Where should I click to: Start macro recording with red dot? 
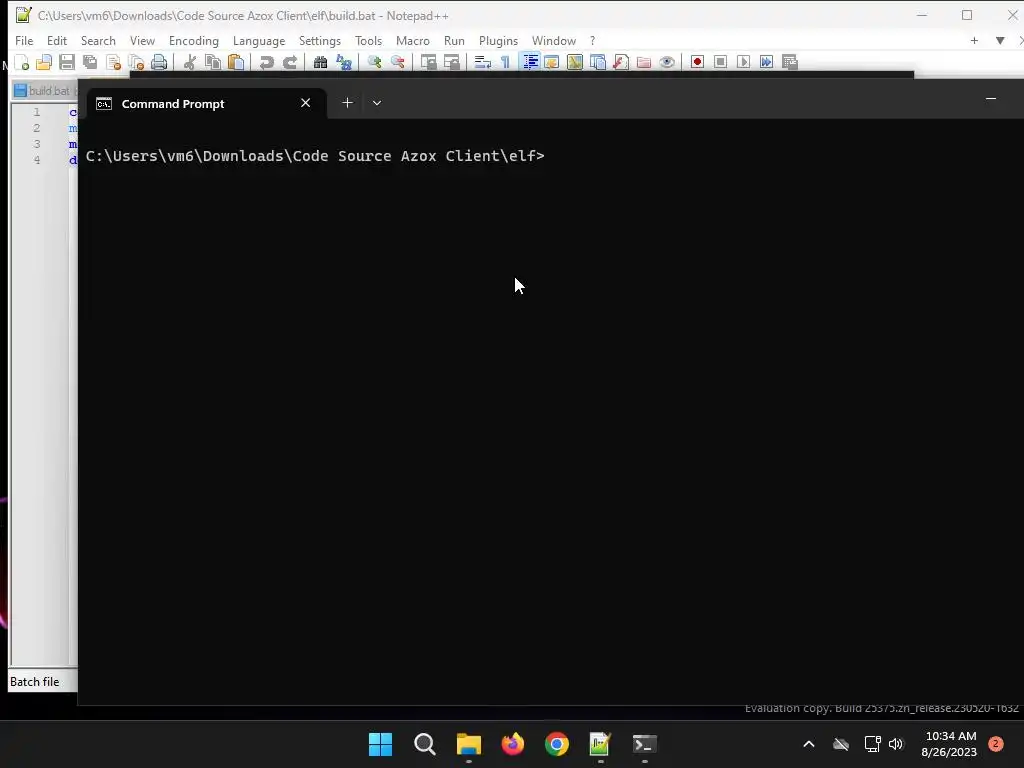point(697,62)
